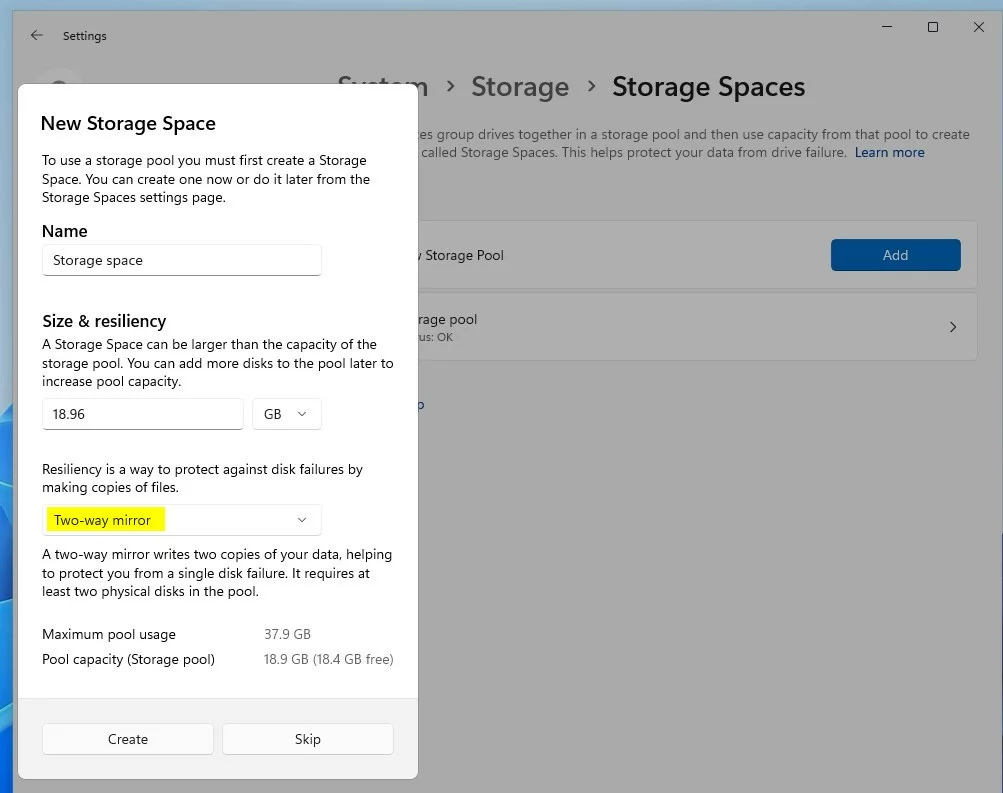Minimize the Settings window
This screenshot has height=793, width=1003.
pos(887,27)
